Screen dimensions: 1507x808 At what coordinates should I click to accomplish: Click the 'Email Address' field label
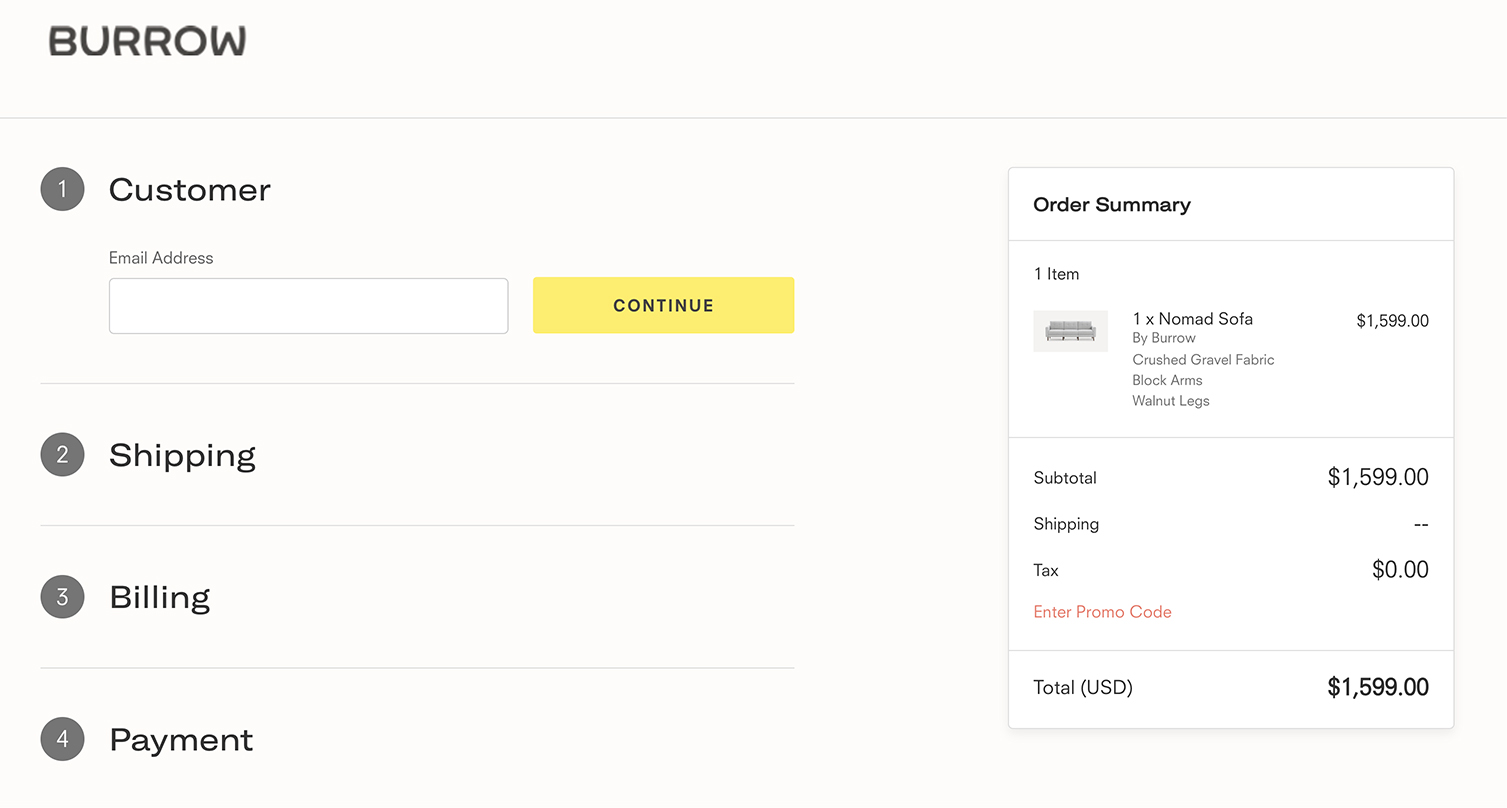click(x=161, y=258)
